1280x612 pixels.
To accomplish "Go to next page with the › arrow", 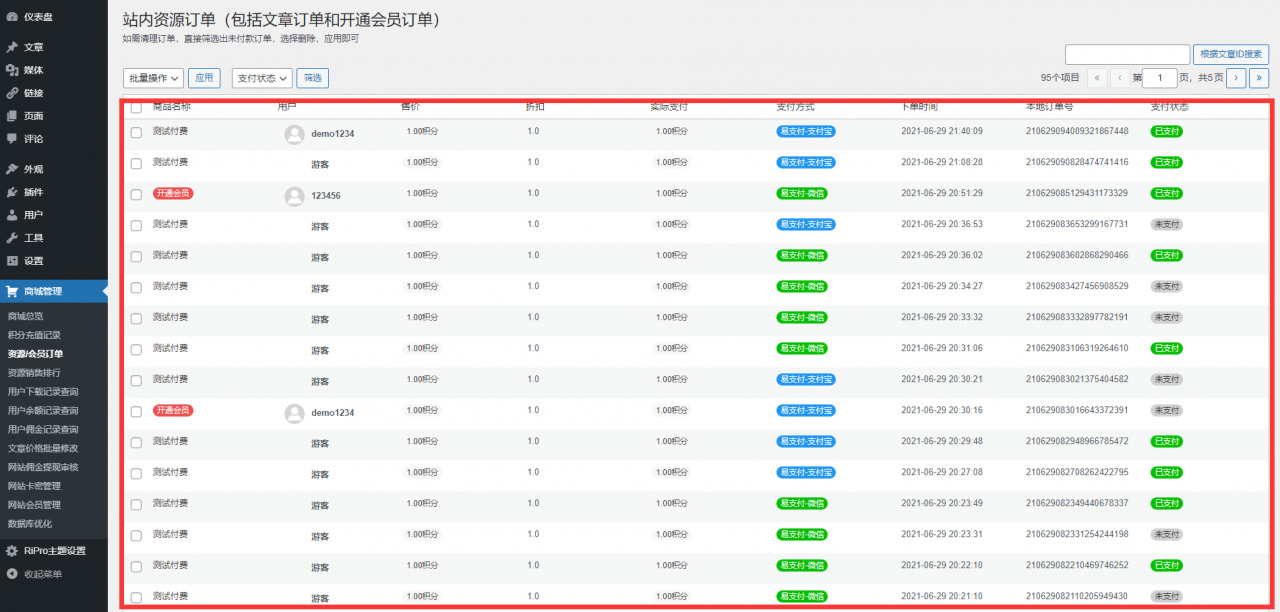I will pyautogui.click(x=1237, y=78).
